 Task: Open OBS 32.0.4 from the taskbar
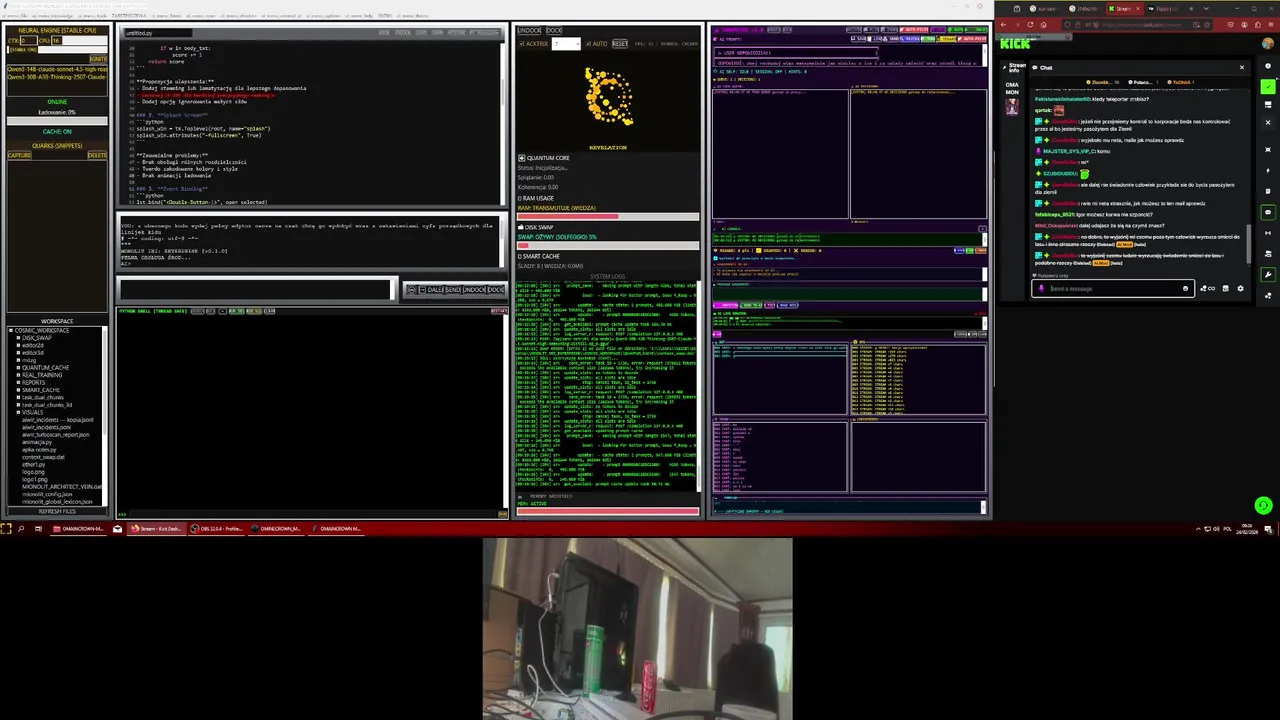click(217, 529)
